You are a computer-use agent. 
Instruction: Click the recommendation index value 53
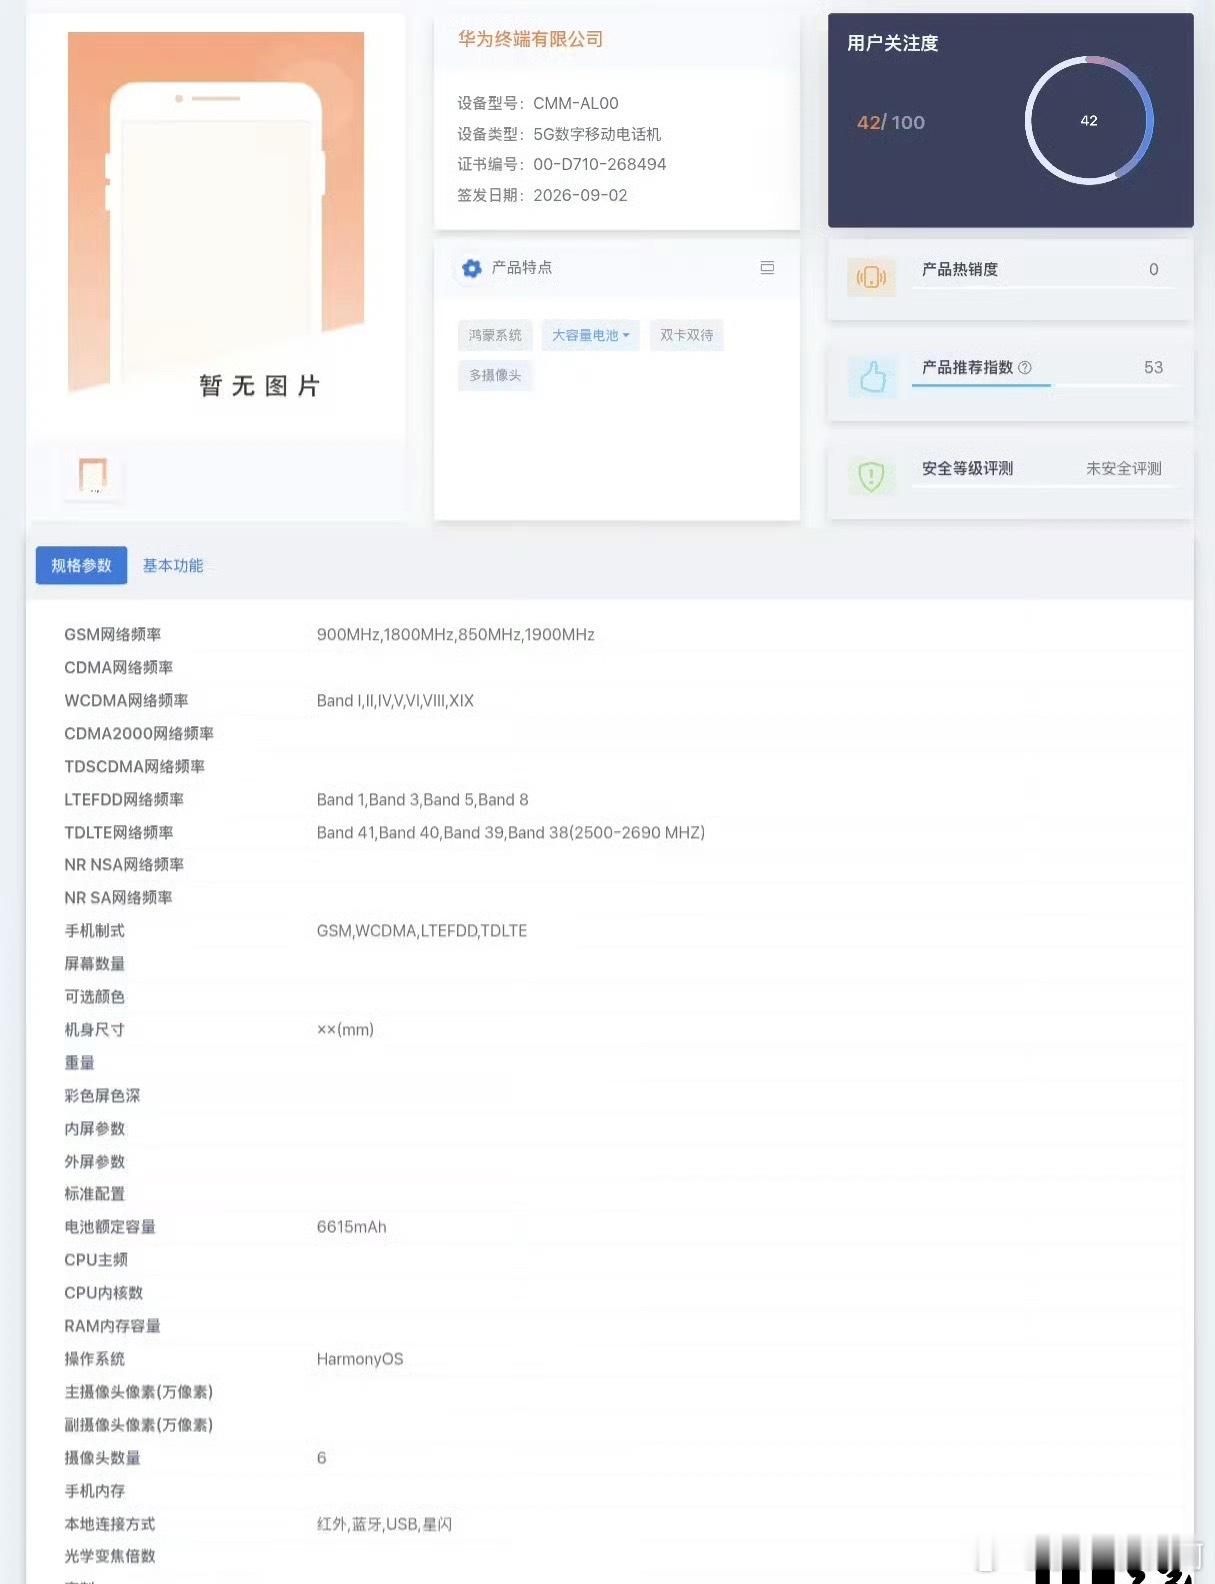[1153, 367]
